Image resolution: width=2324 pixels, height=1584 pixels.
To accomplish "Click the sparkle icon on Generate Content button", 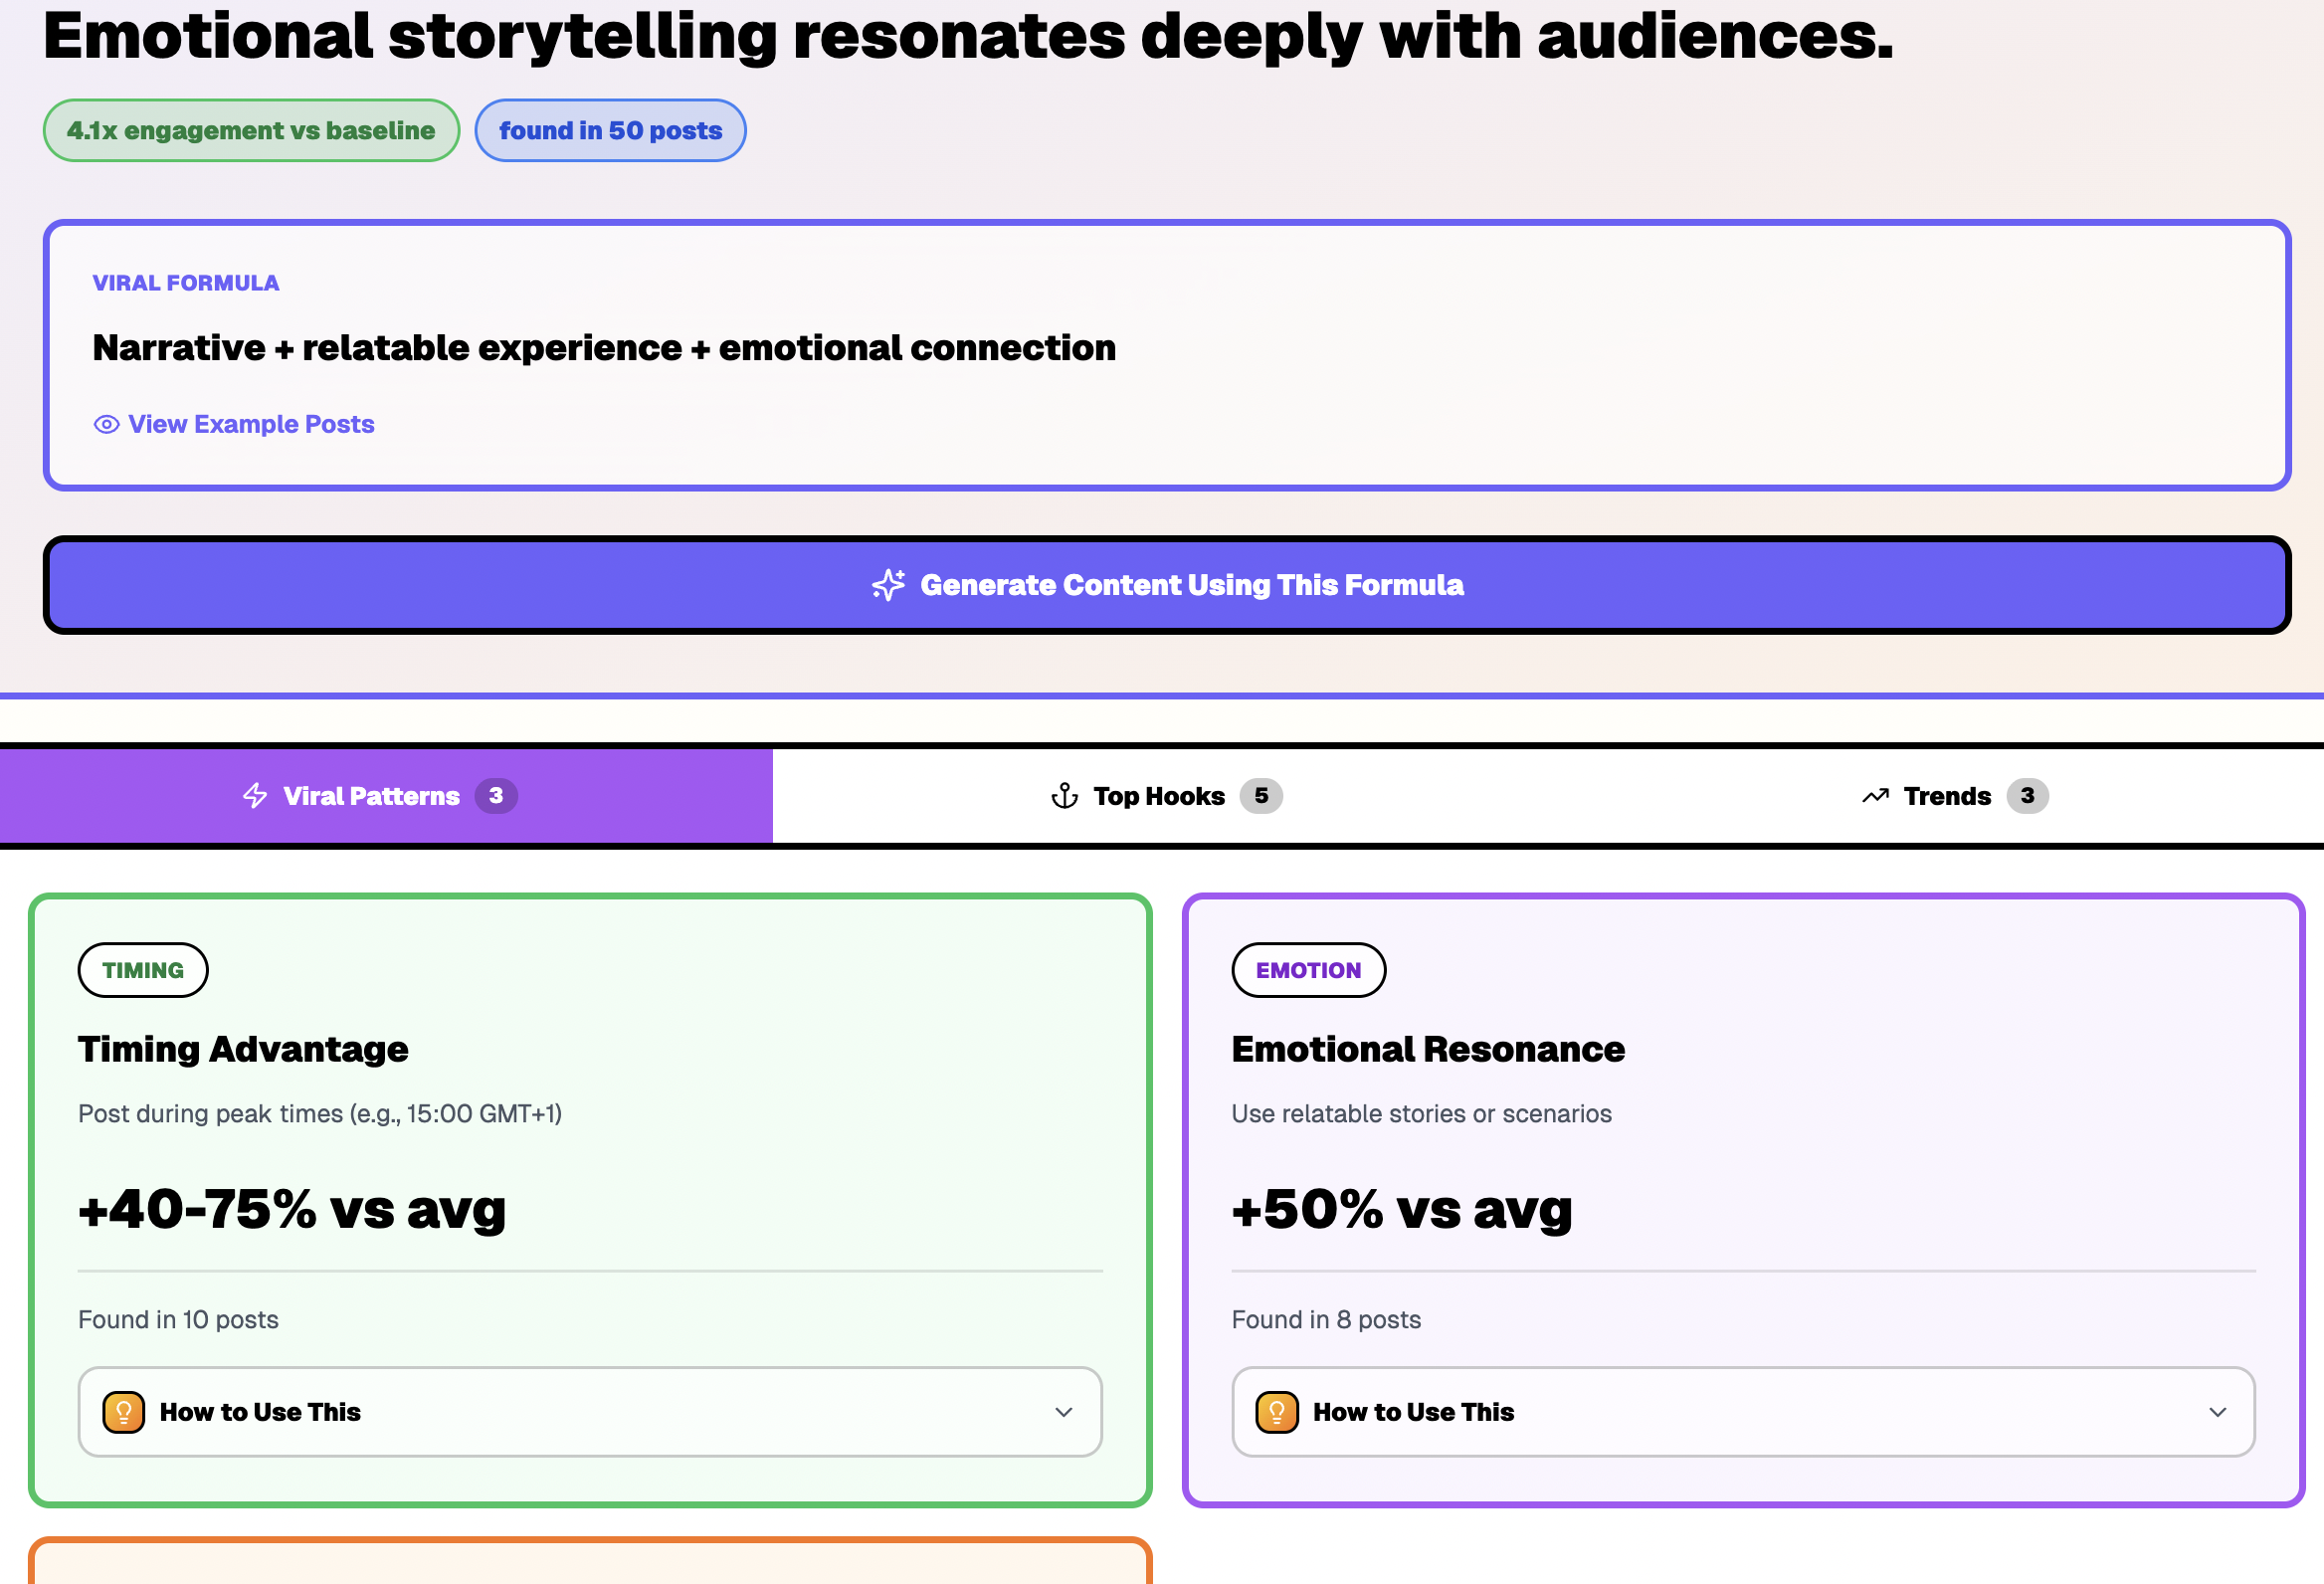I will pyautogui.click(x=888, y=585).
